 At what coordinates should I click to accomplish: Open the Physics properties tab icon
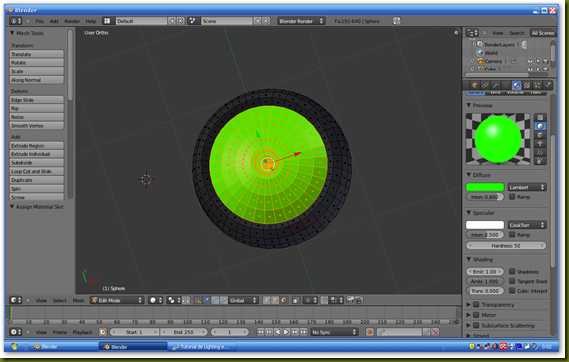coord(548,85)
